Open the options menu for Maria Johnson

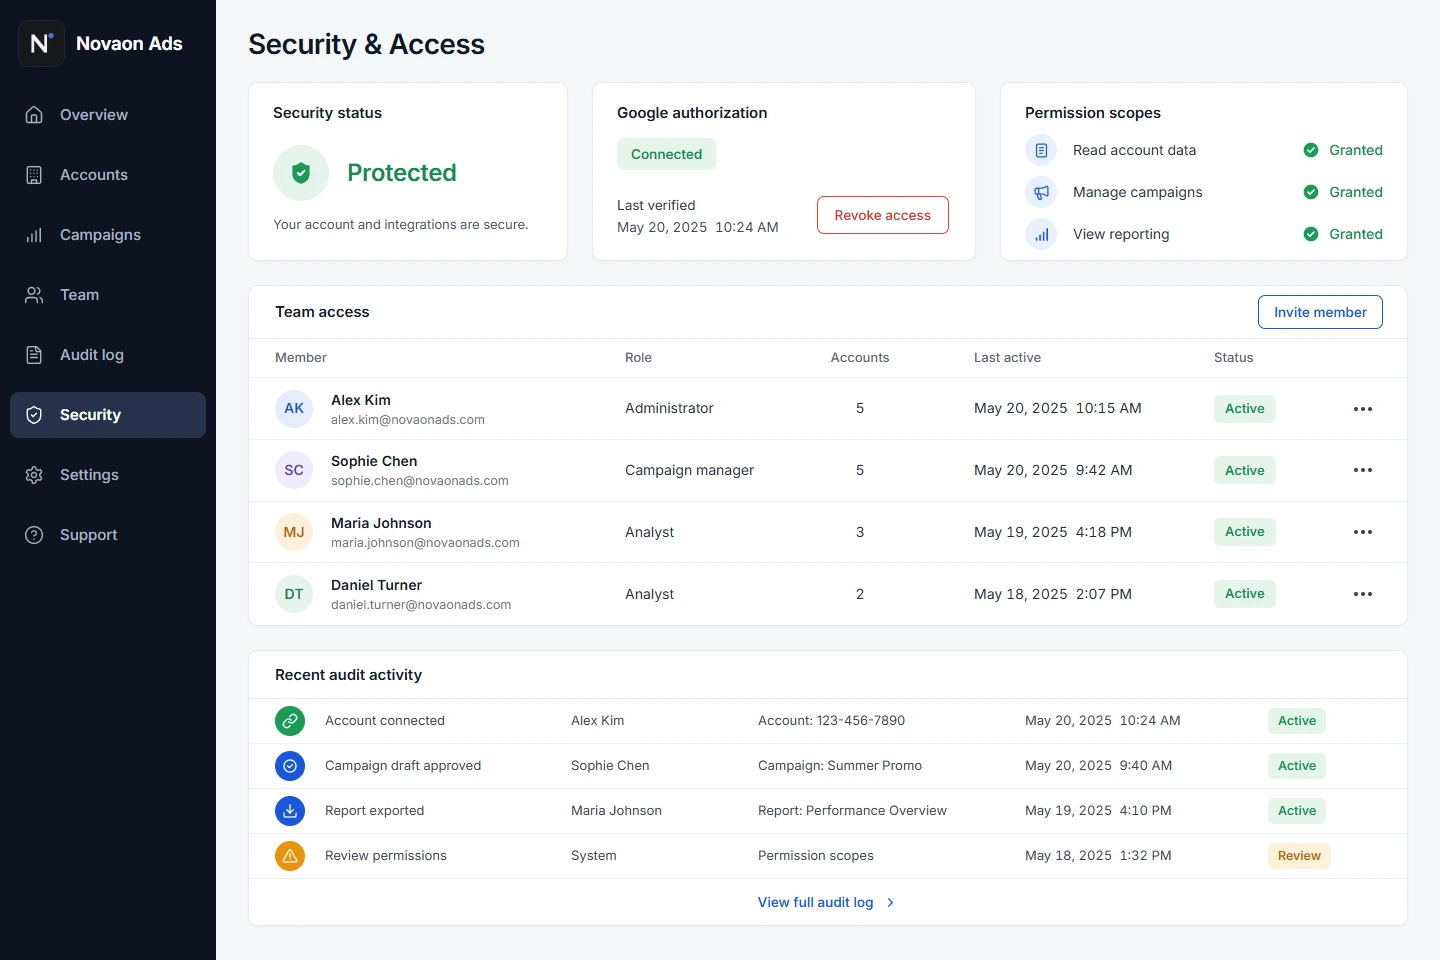click(x=1363, y=532)
